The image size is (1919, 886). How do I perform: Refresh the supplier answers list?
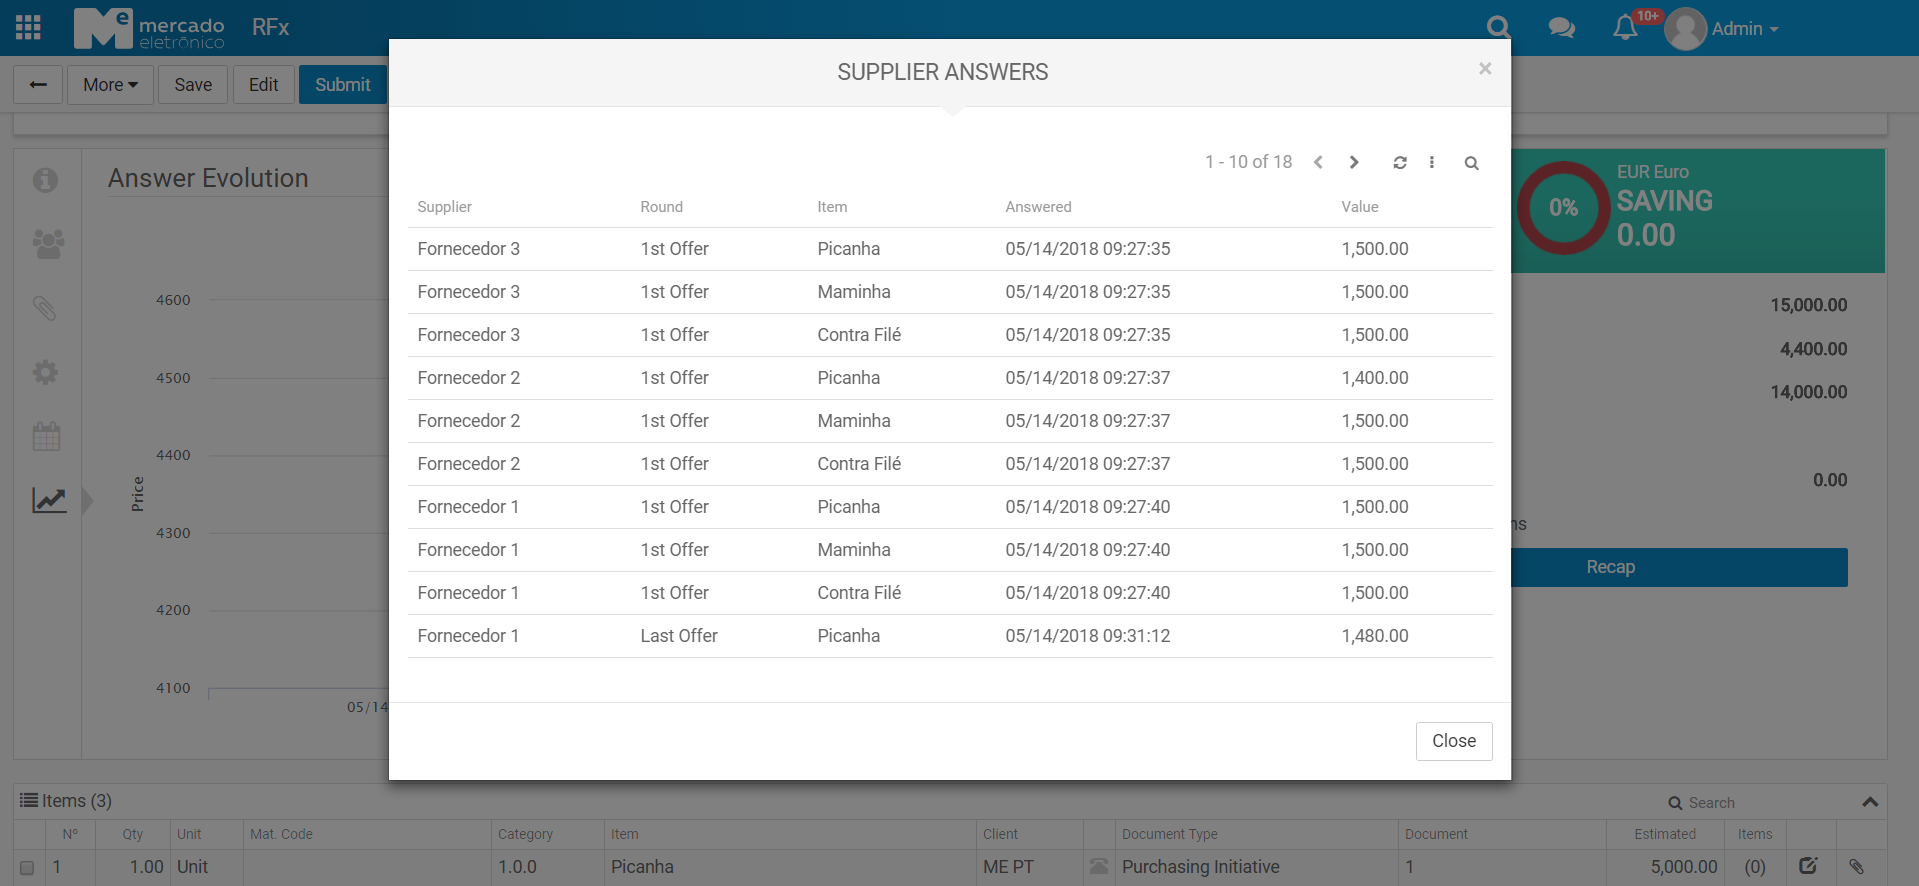coord(1400,163)
